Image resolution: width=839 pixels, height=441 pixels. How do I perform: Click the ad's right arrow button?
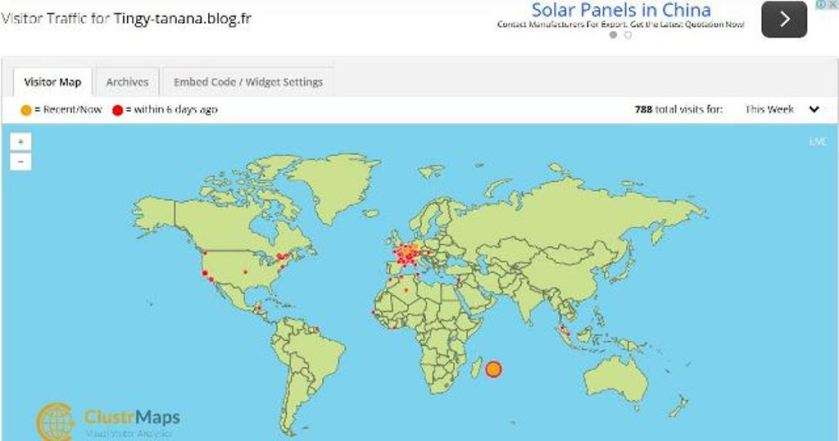[784, 19]
